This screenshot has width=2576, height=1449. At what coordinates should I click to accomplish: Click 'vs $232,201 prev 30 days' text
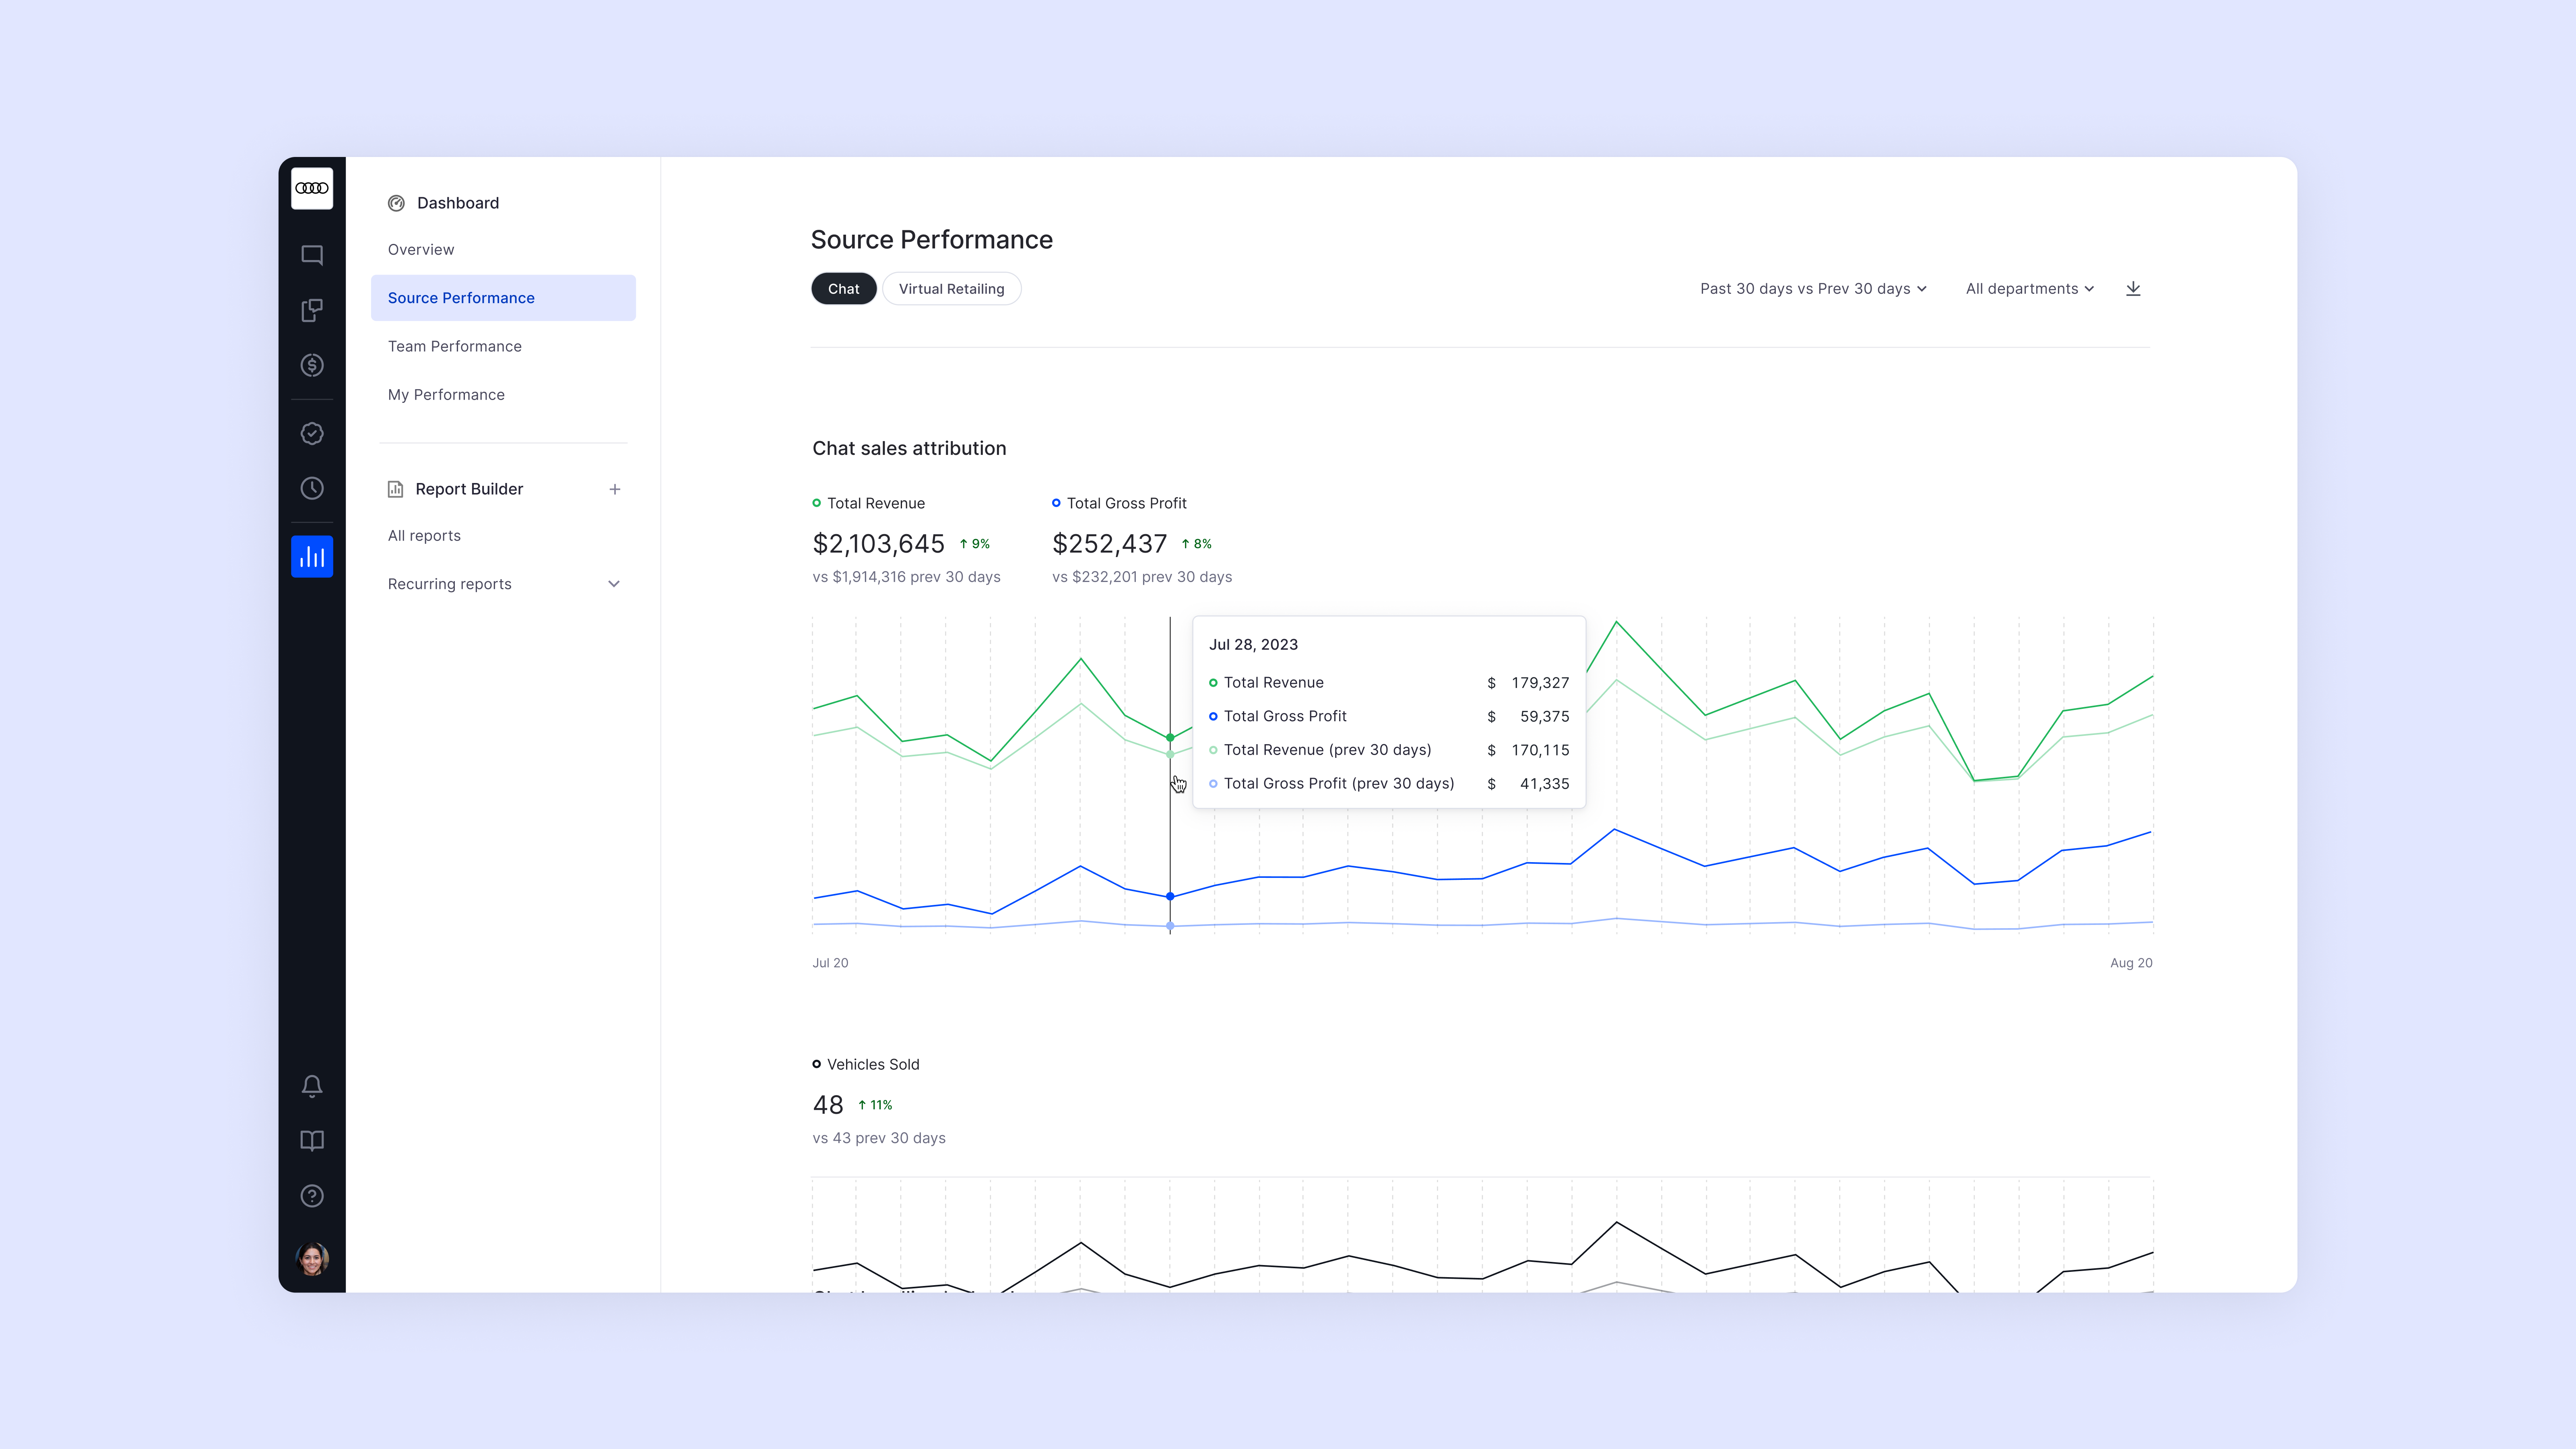(x=1142, y=577)
